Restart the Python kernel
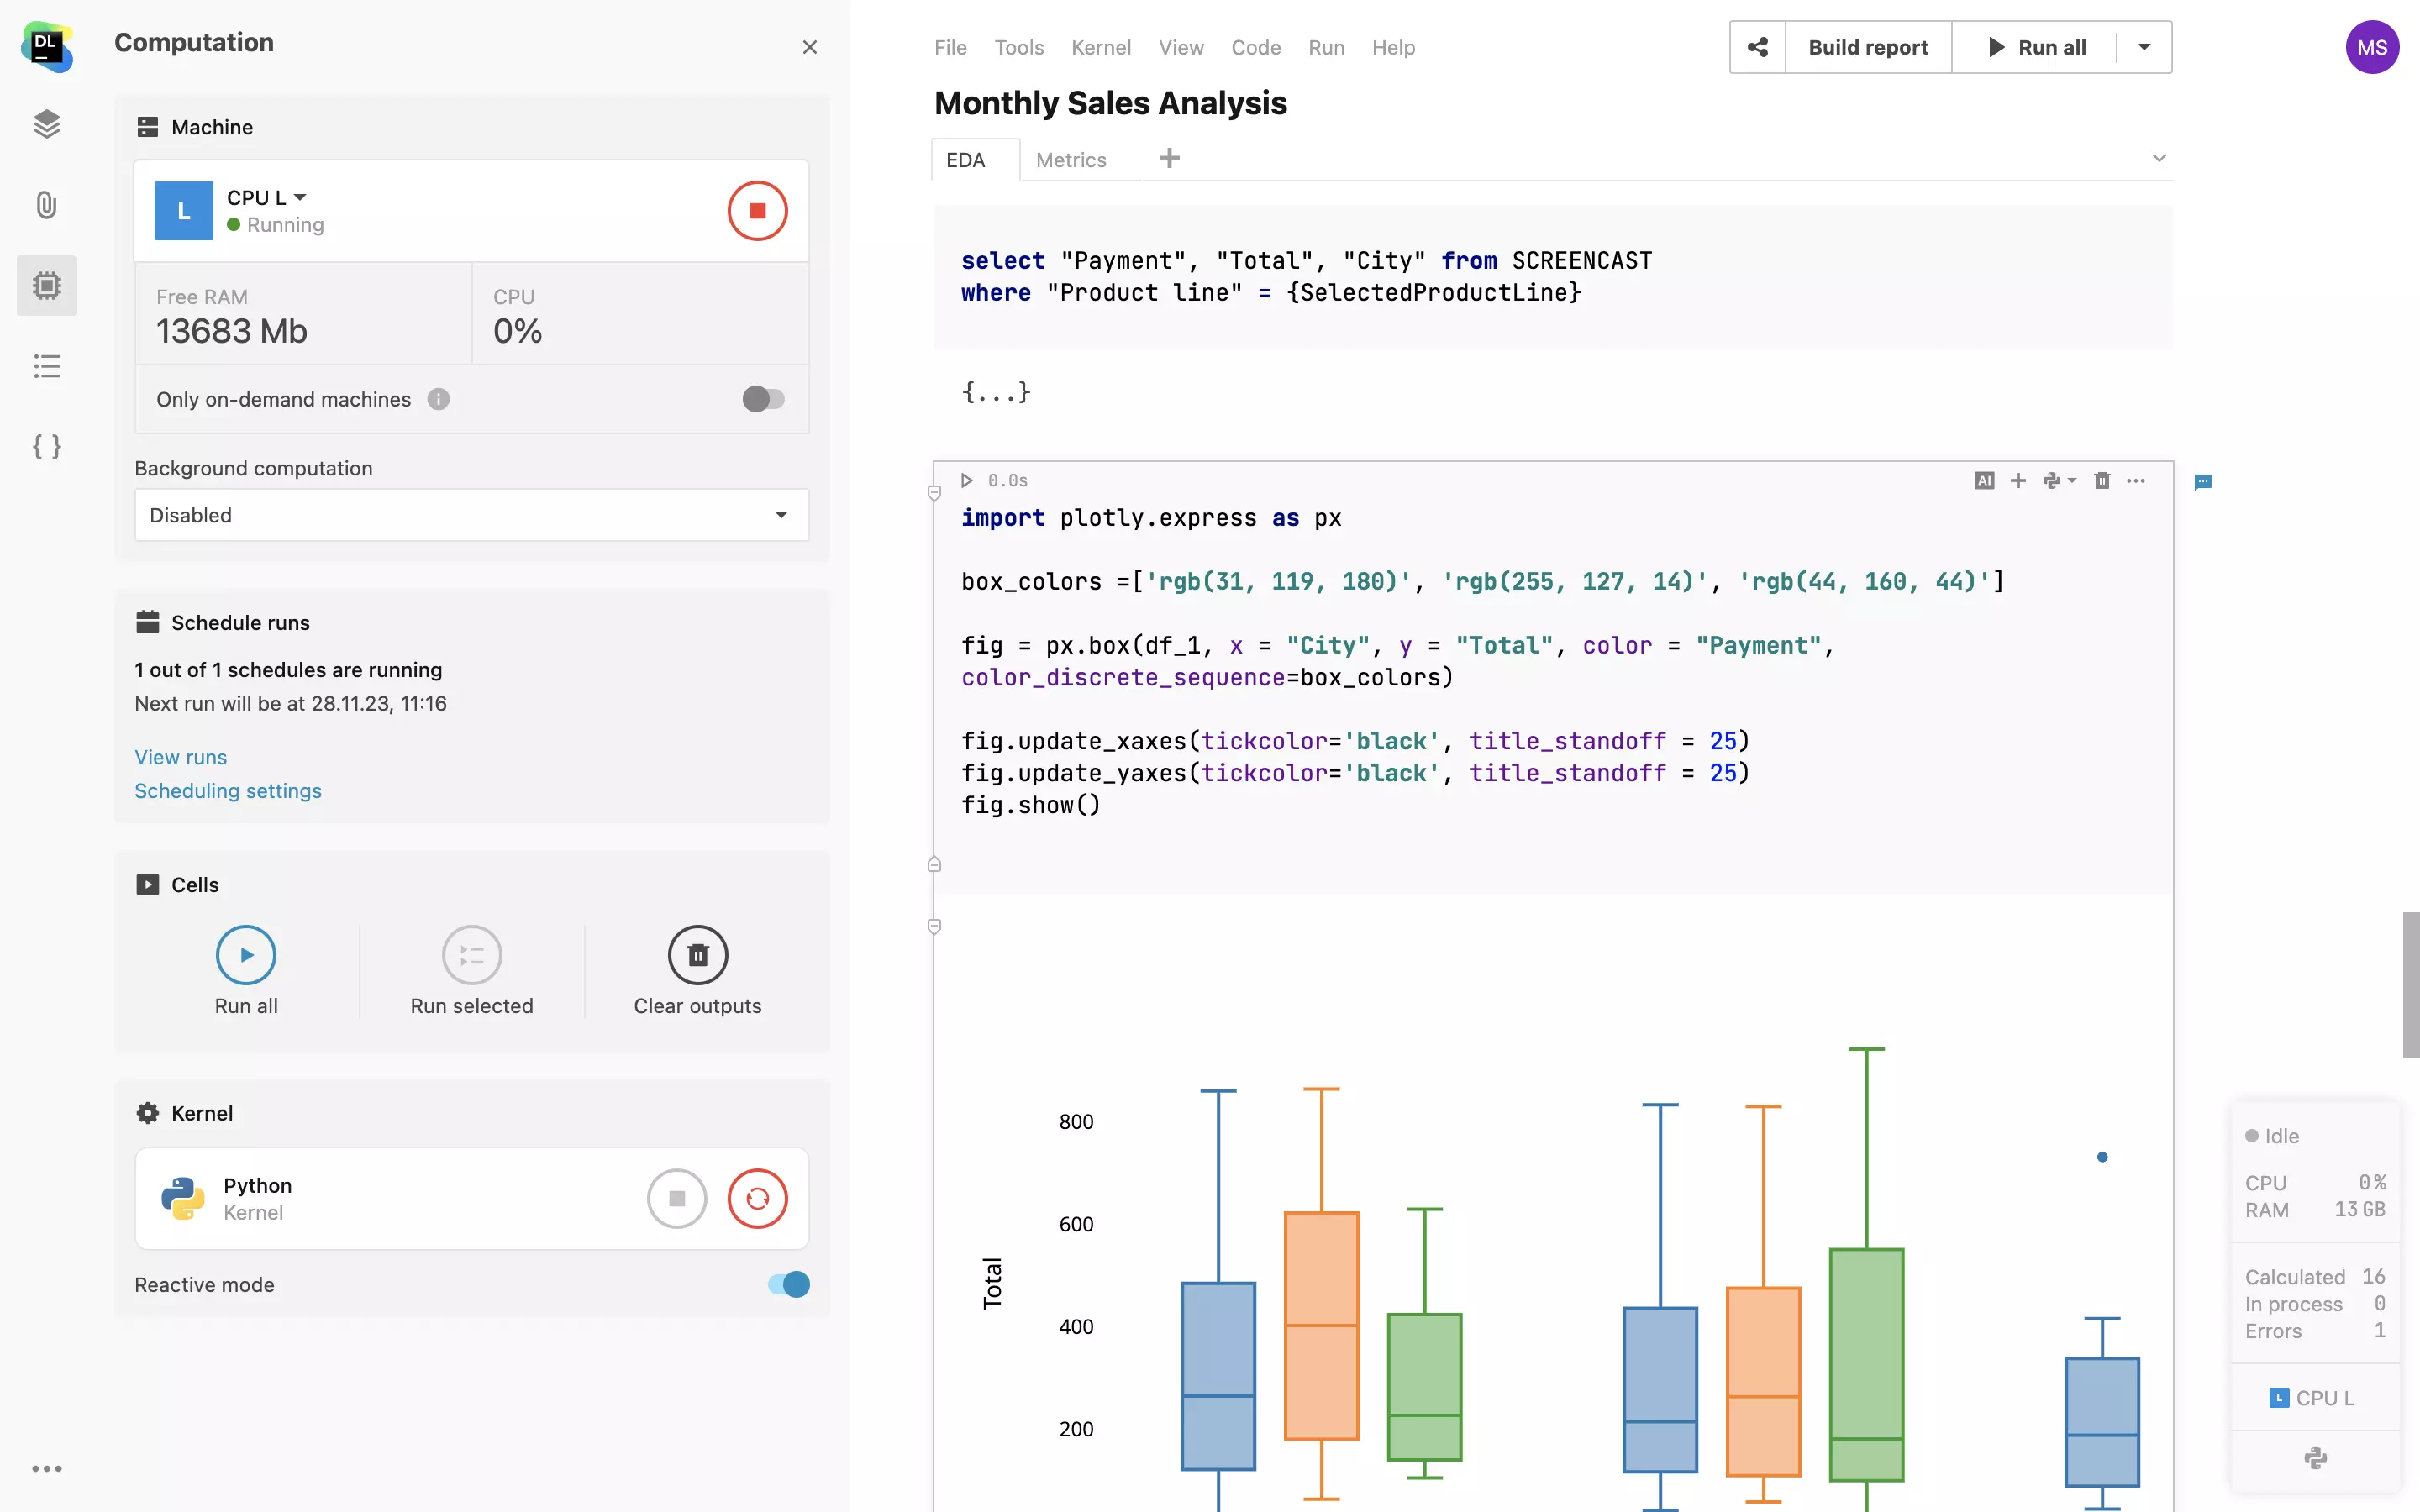The image size is (2420, 1512). tap(757, 1198)
